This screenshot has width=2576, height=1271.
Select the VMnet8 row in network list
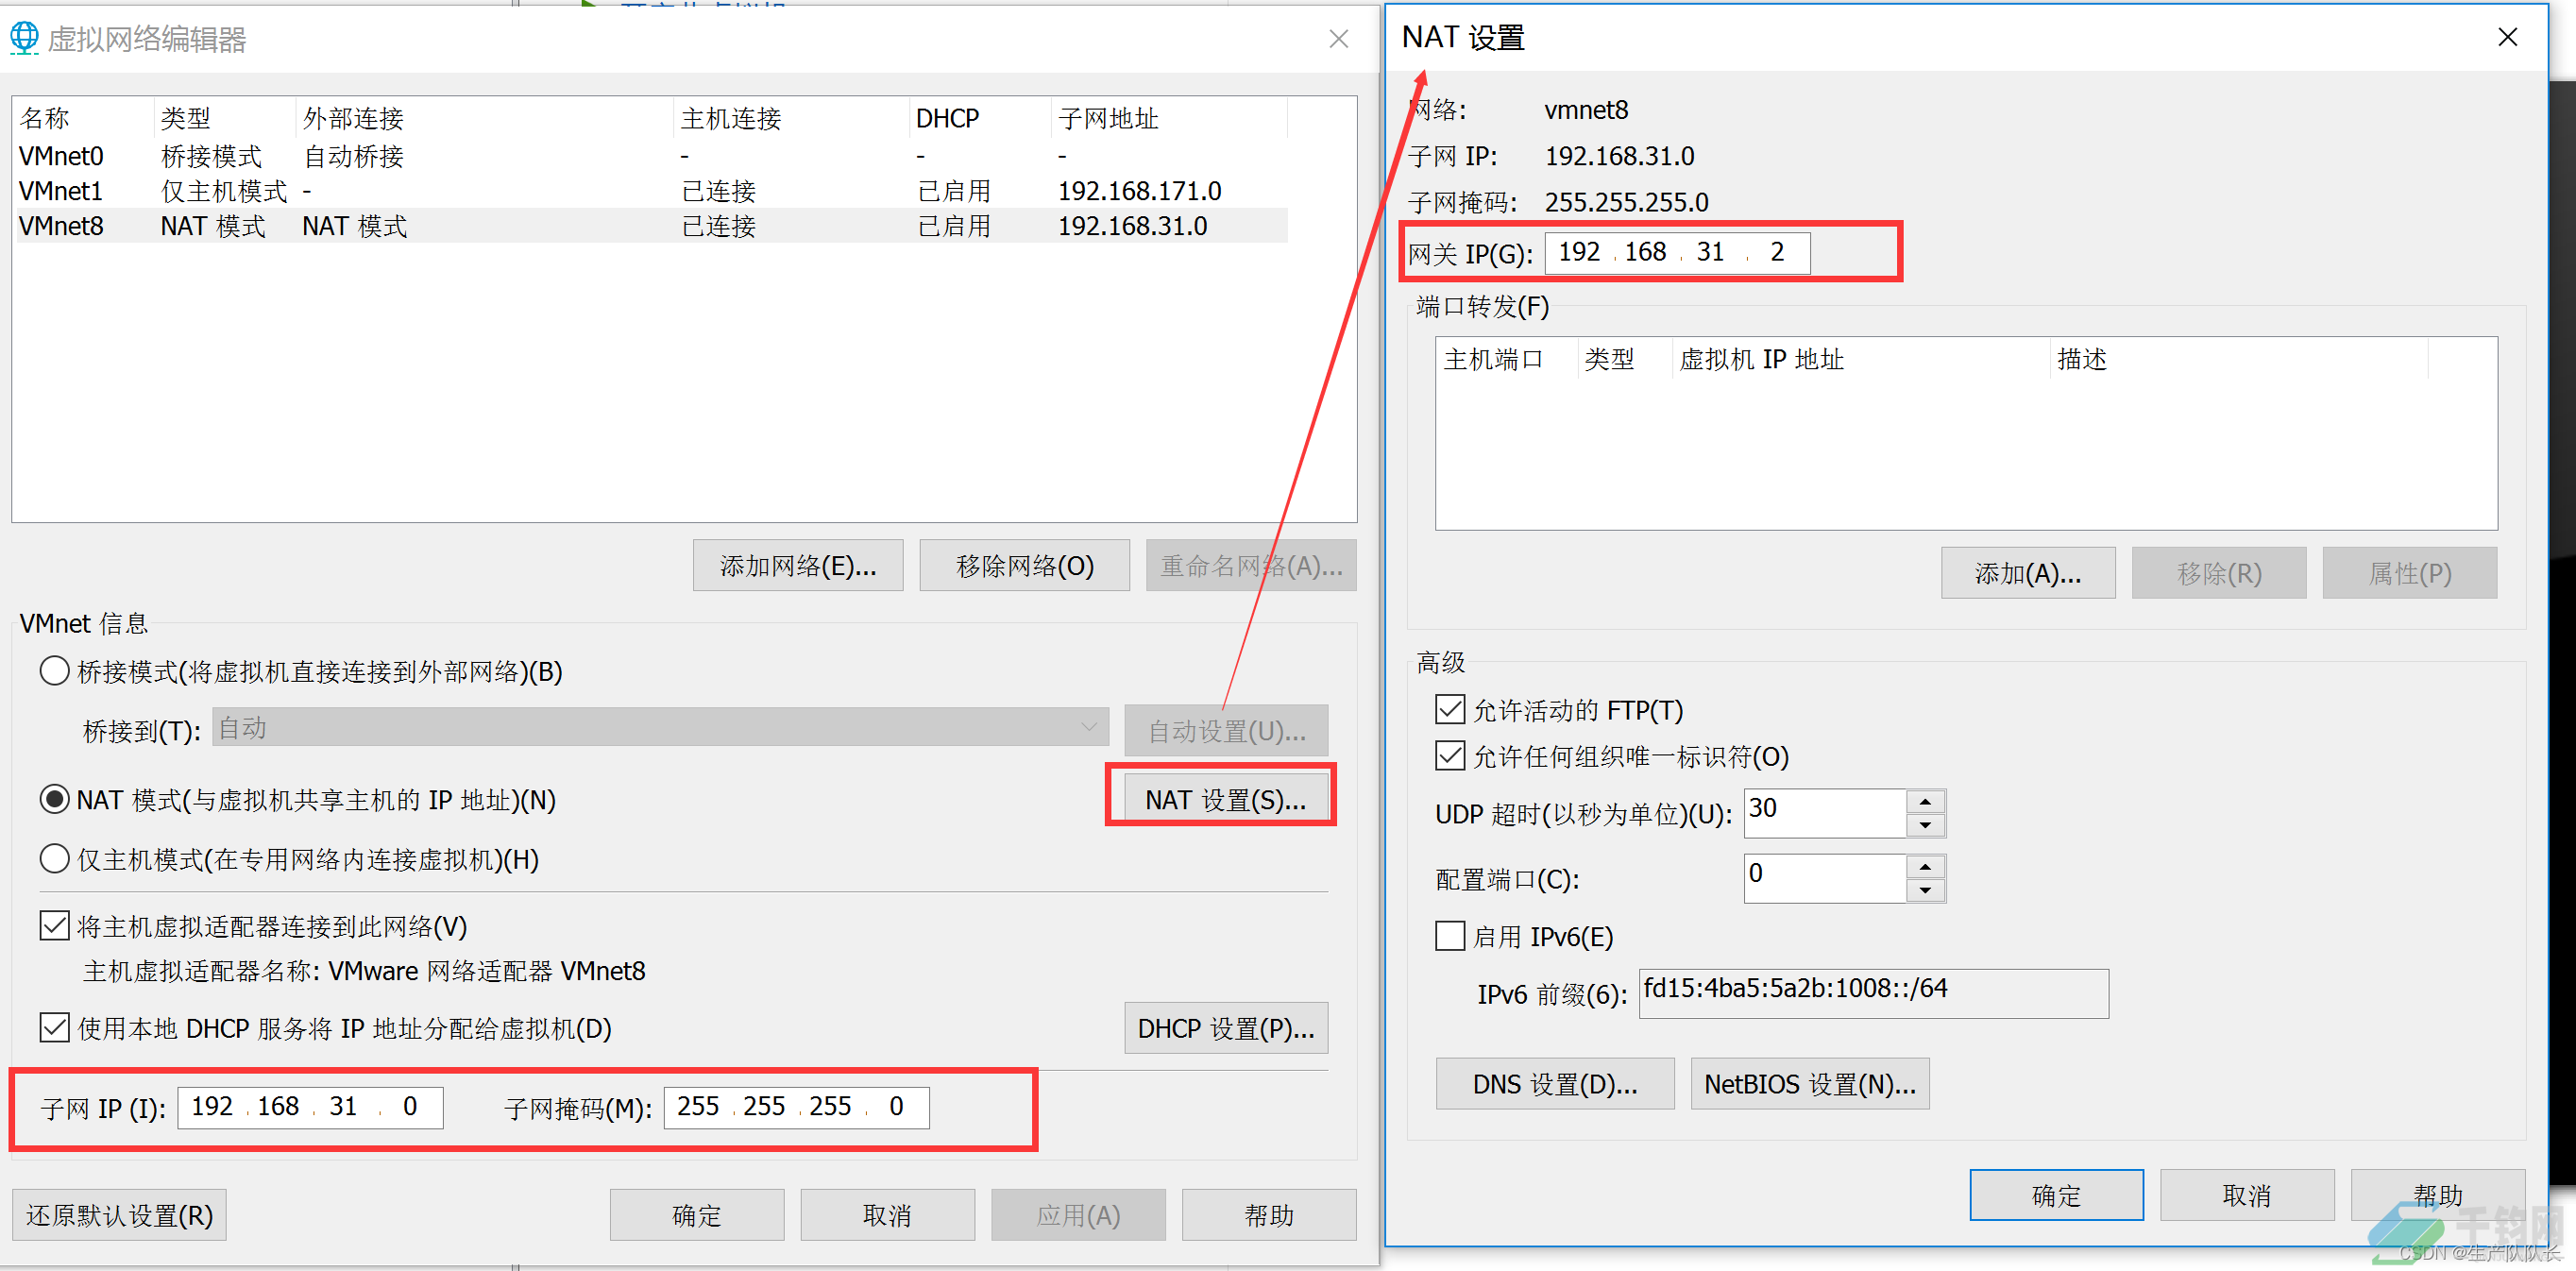point(651,225)
